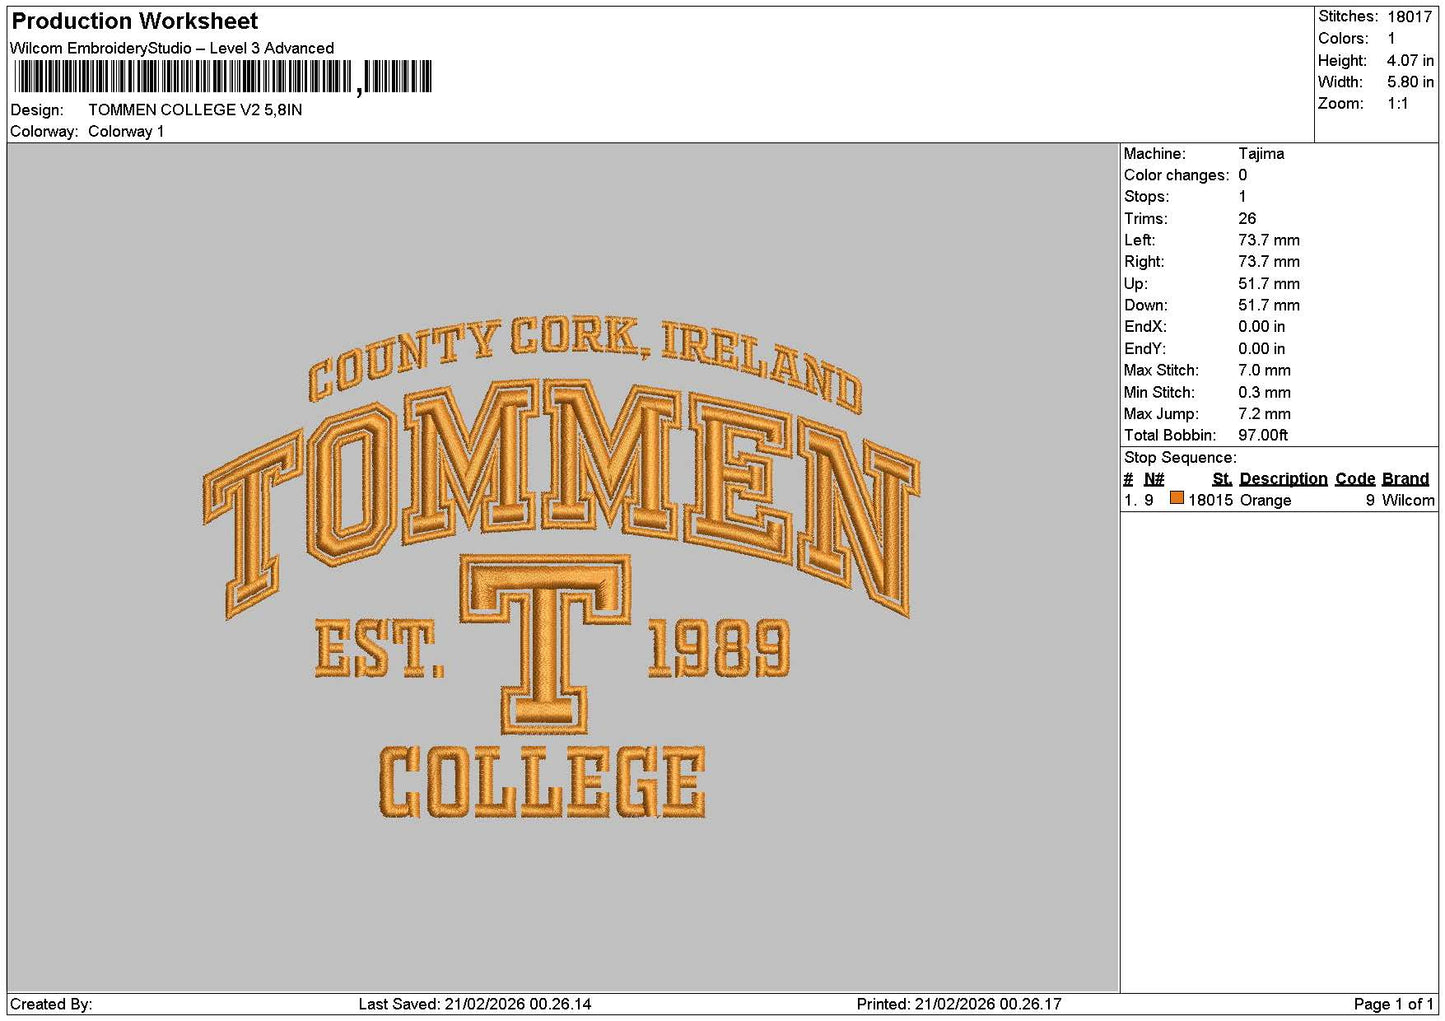Click the 'Page 1 of 1' indicator
Image resolution: width=1445 pixels, height=1021 pixels.
[x=1394, y=1004]
